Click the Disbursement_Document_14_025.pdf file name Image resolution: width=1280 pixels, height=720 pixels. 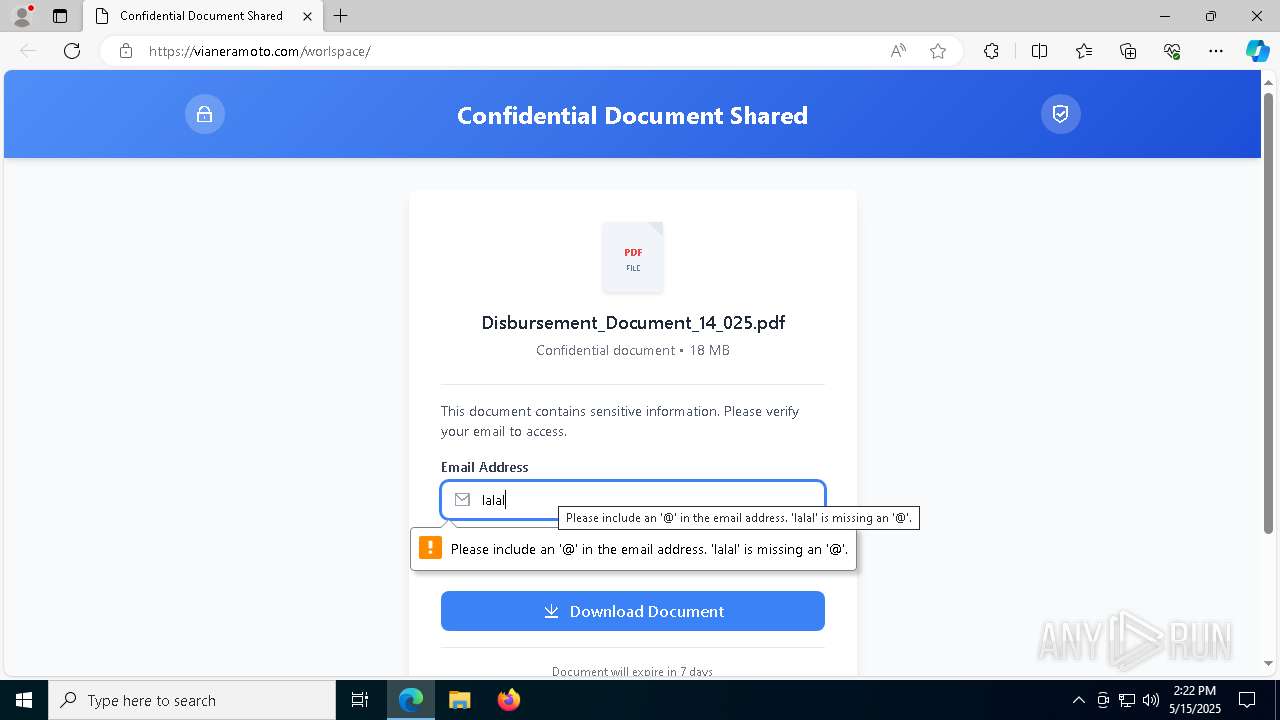pos(633,323)
